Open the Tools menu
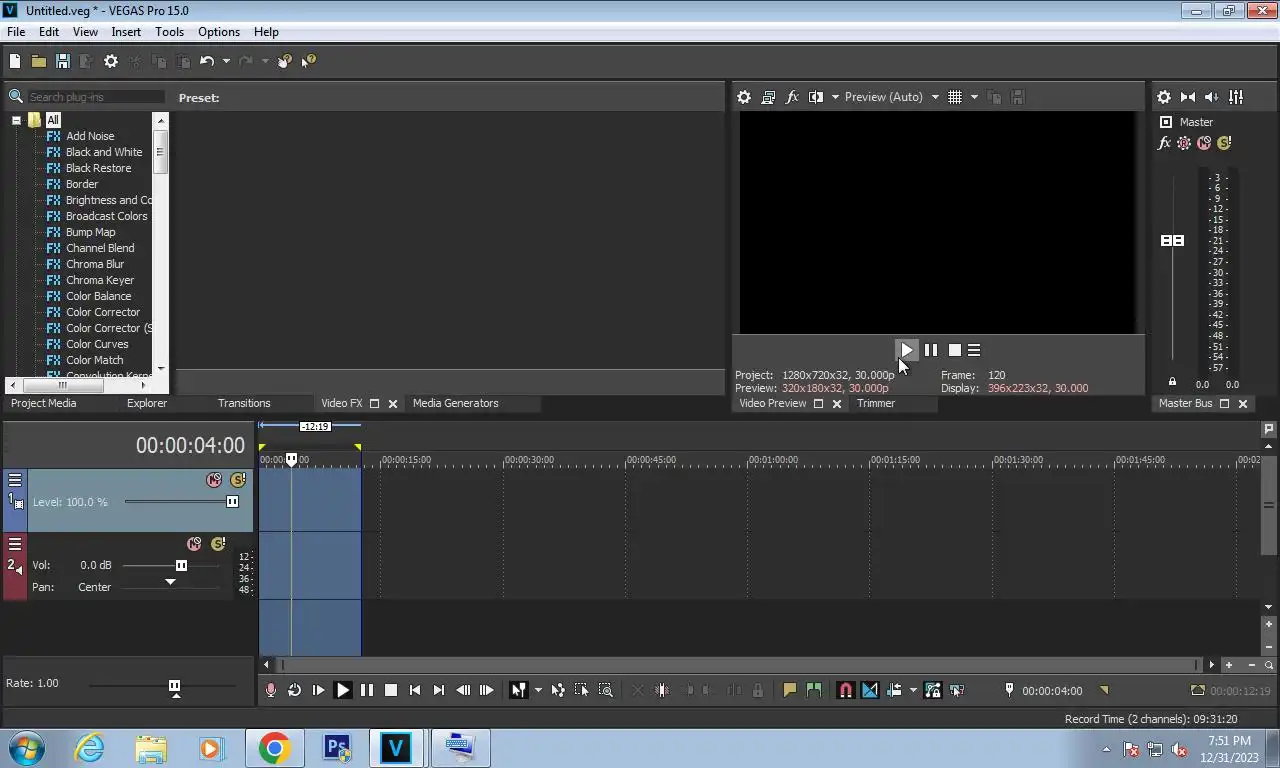The height and width of the screenshot is (768, 1280). point(169,32)
